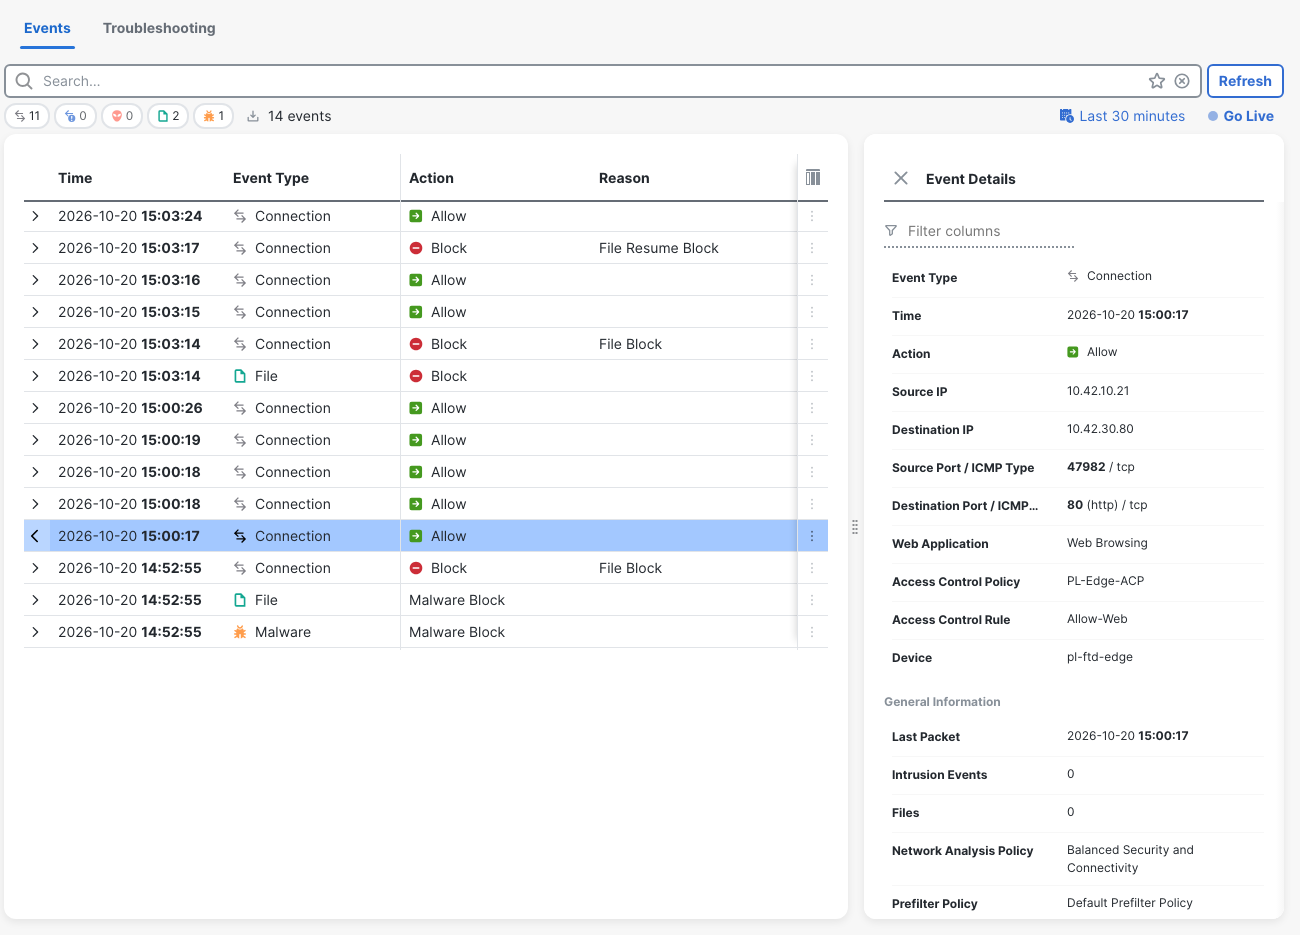The image size is (1300, 935).
Task: Close the Event Details panel
Action: (901, 178)
